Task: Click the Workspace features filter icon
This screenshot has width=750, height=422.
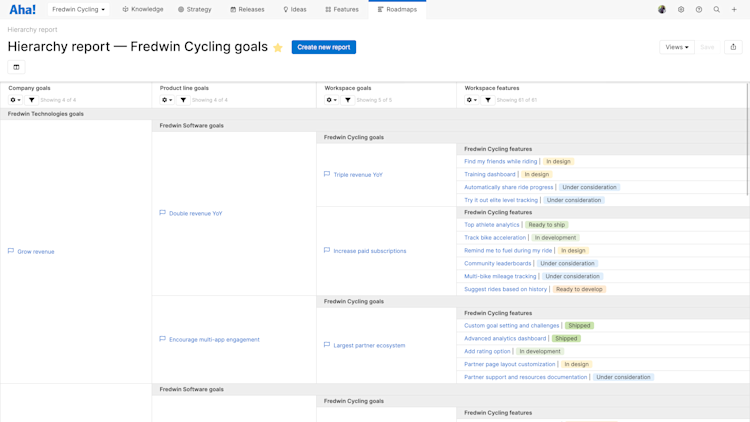Action: coord(488,100)
